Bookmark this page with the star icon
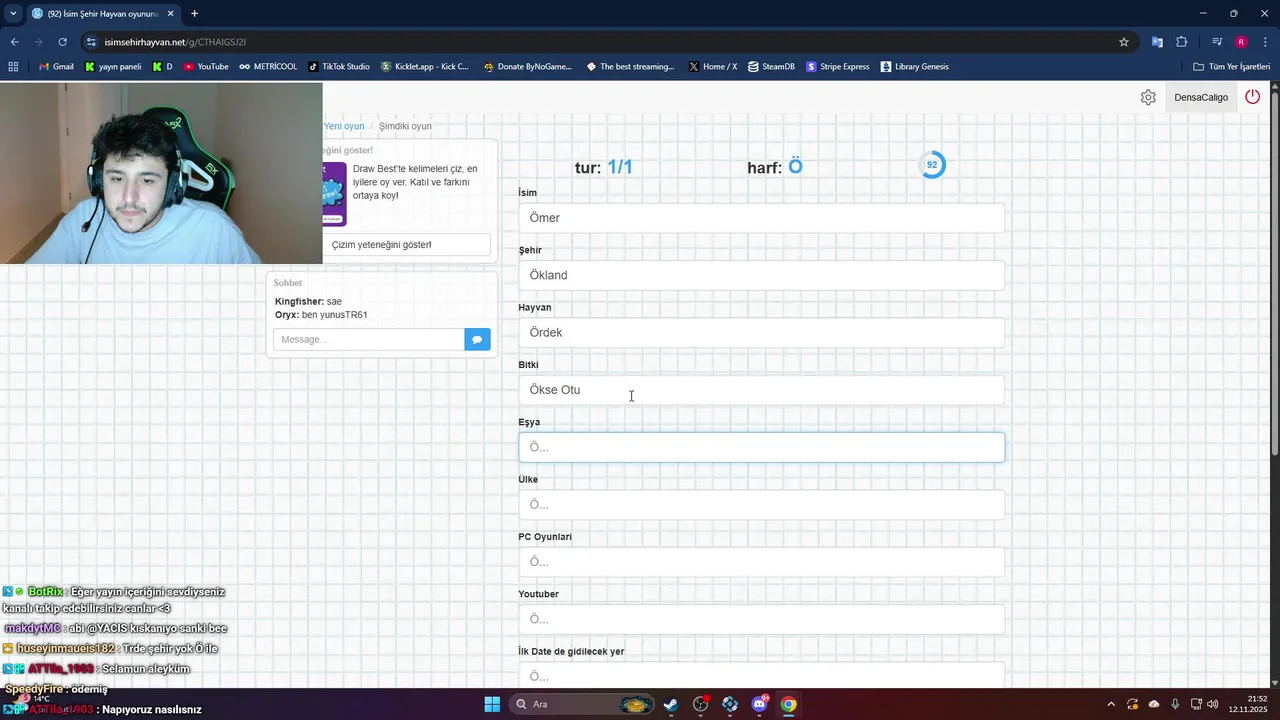The image size is (1280, 720). click(1124, 42)
